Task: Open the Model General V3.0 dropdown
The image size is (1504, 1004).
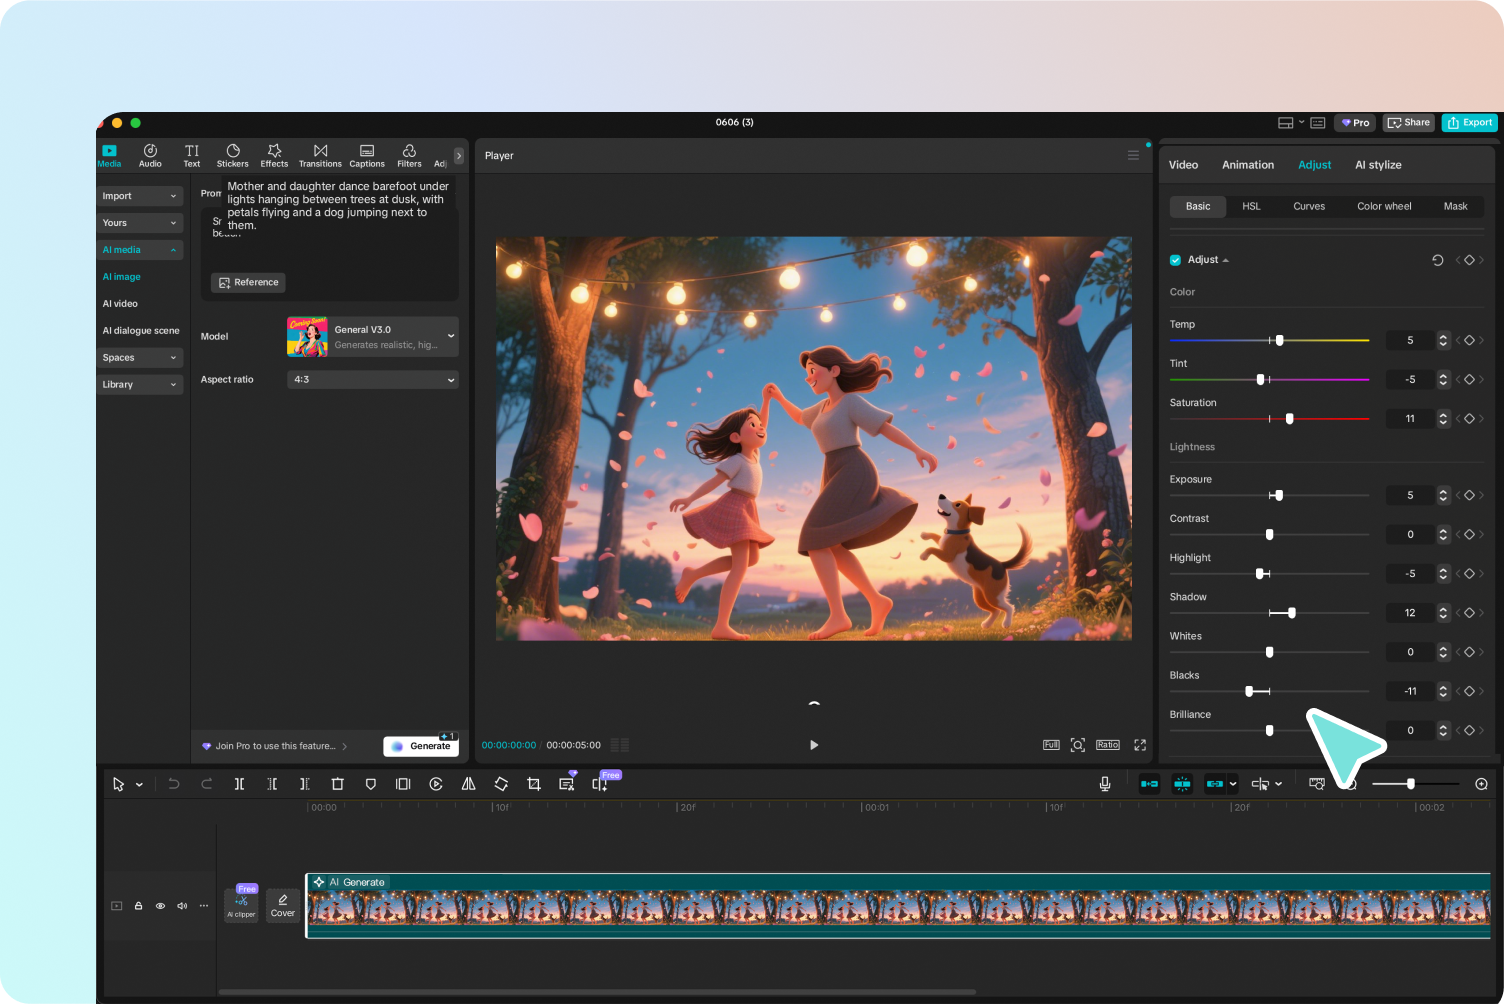Action: coord(372,337)
